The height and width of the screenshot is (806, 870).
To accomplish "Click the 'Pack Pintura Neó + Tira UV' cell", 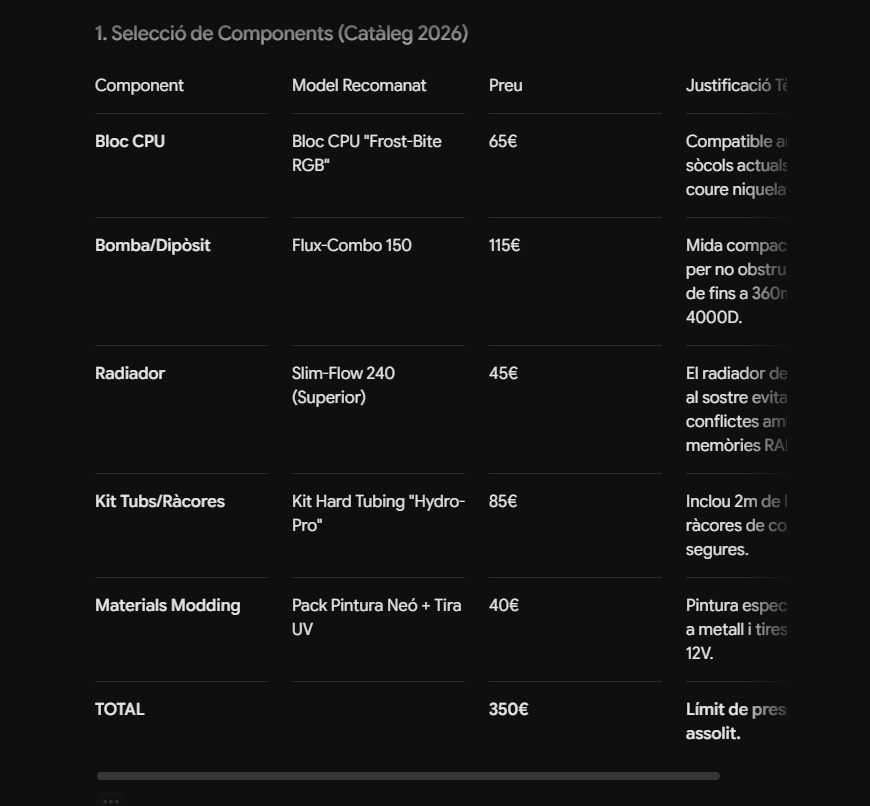I will [x=377, y=617].
